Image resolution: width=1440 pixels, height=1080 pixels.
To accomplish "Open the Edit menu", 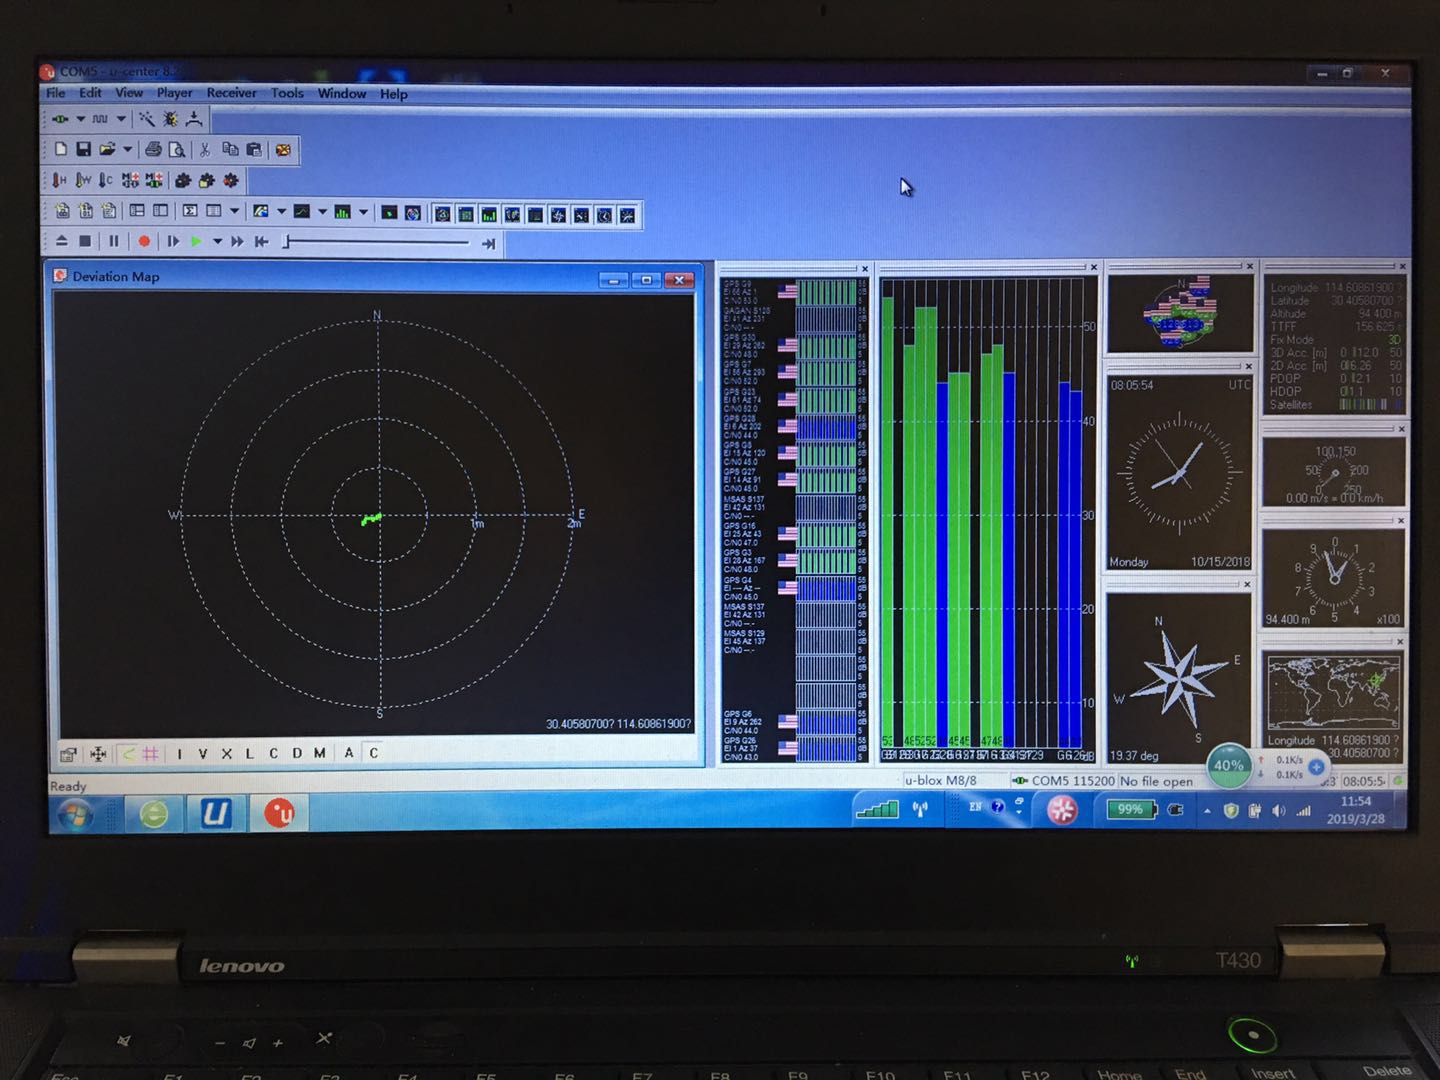I will coord(90,93).
